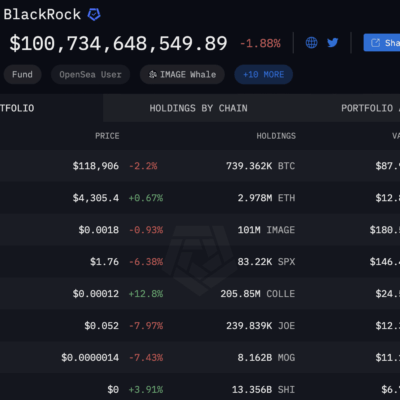The height and width of the screenshot is (400, 400).
Task: Open the Twitter bird icon link
Action: click(x=333, y=42)
